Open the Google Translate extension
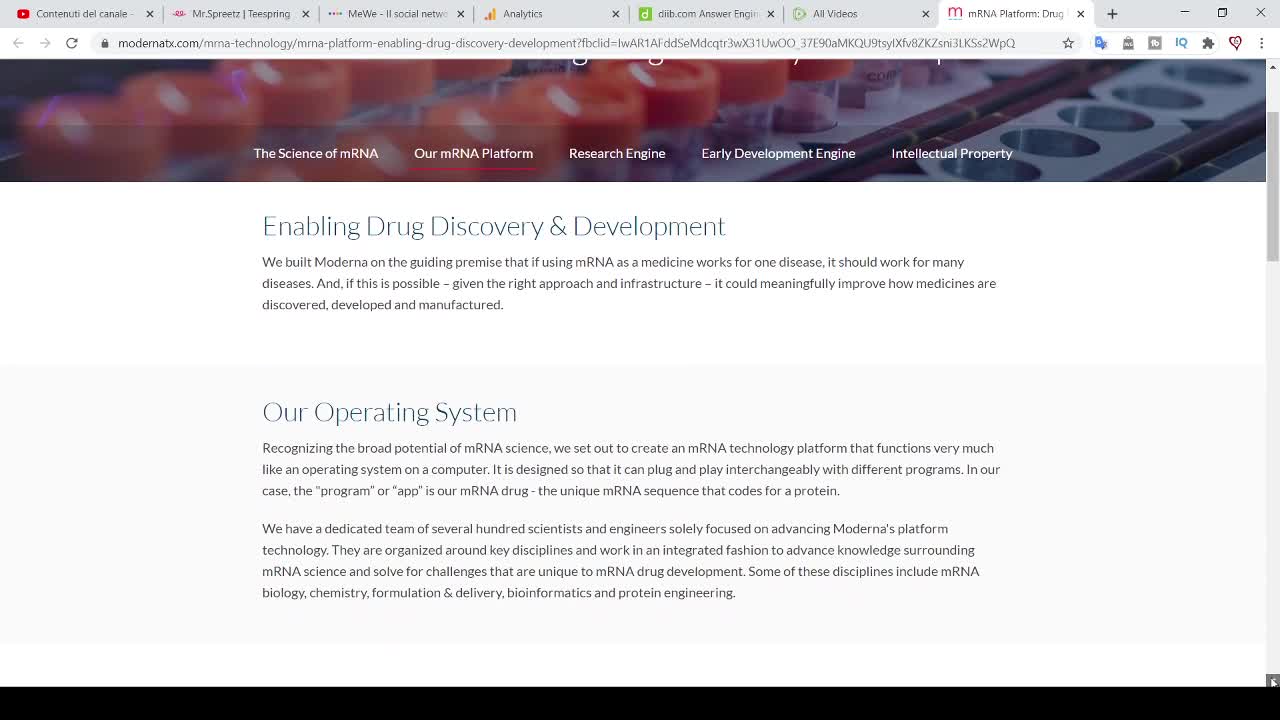 tap(1101, 43)
